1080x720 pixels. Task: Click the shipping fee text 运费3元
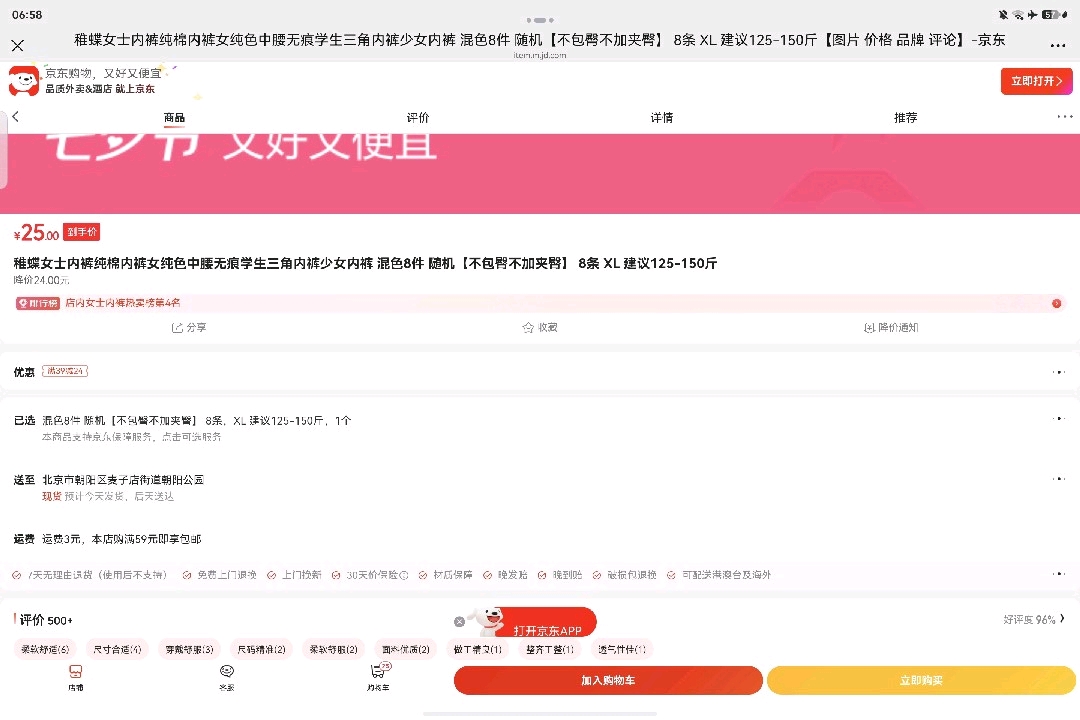[121, 539]
